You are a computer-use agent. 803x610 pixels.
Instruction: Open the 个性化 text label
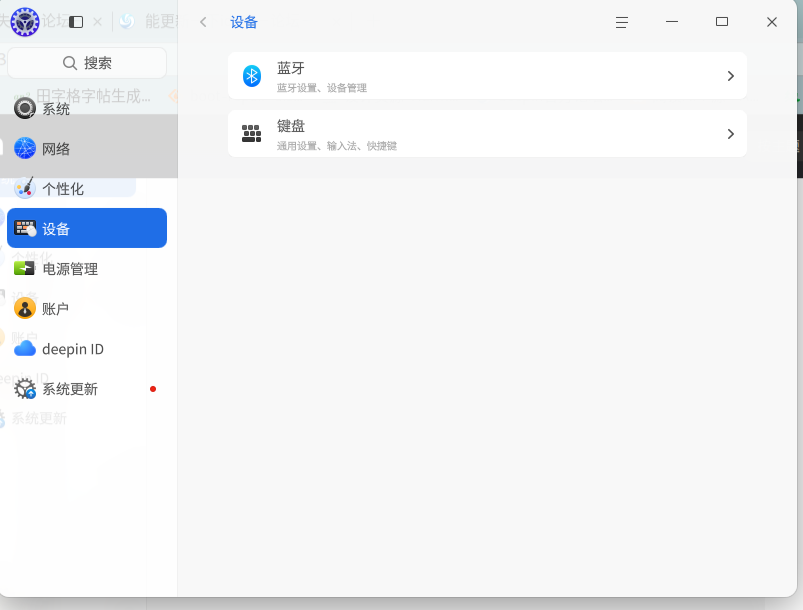62,189
